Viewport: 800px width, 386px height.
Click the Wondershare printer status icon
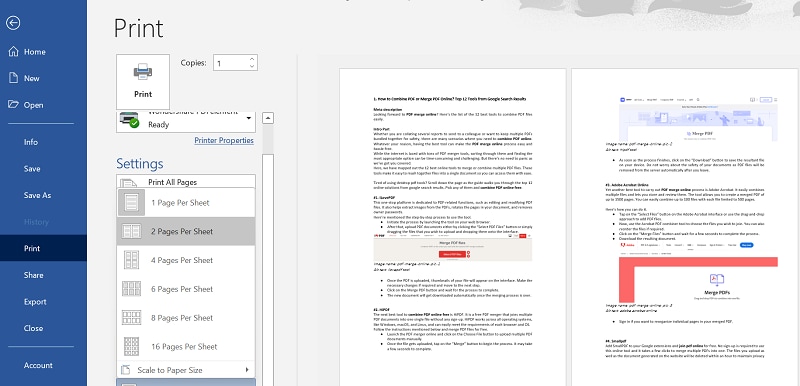[129, 119]
